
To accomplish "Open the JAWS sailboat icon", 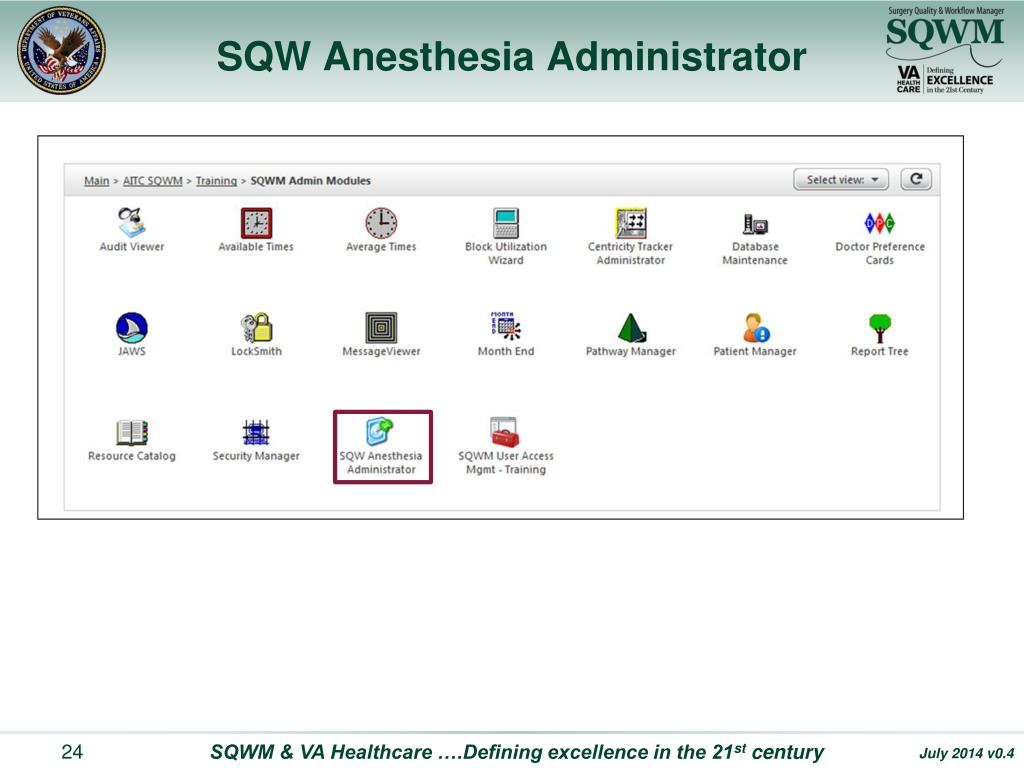I will click(x=131, y=327).
